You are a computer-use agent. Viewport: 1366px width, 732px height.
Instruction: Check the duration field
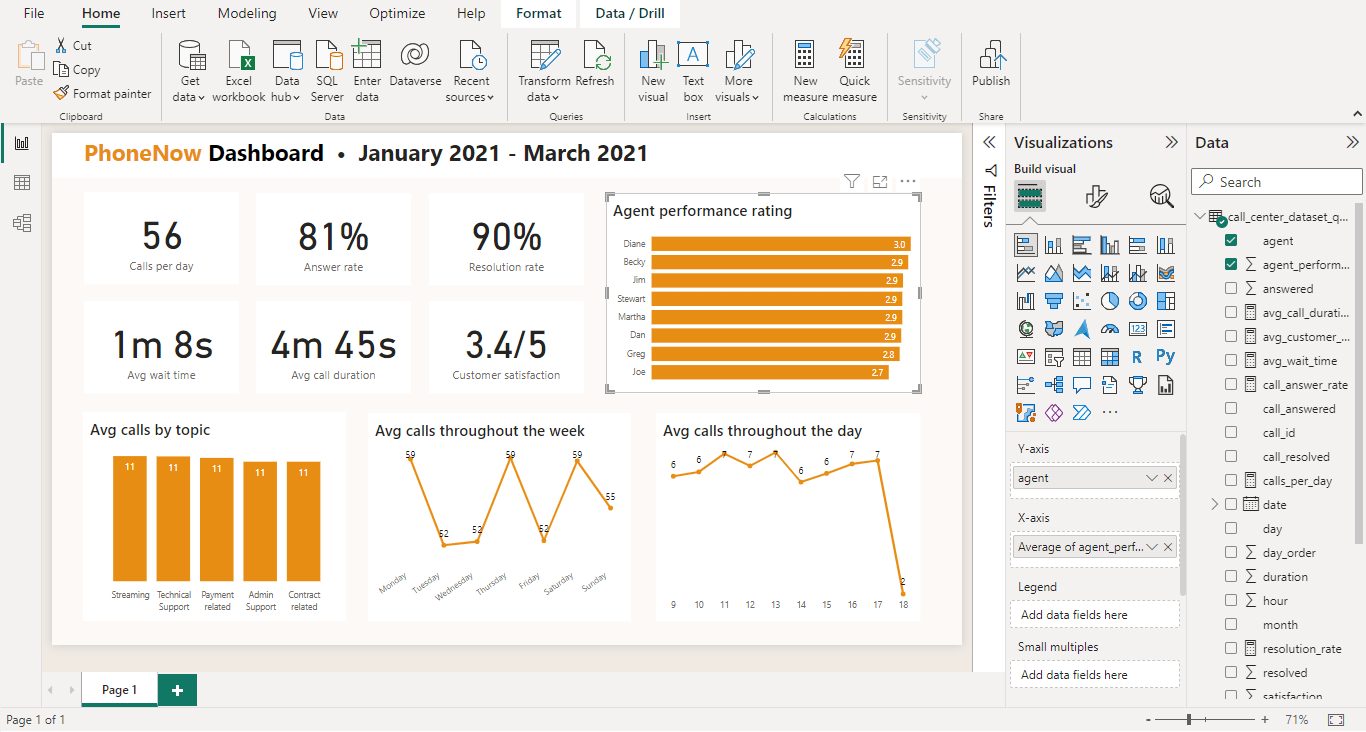point(1231,576)
